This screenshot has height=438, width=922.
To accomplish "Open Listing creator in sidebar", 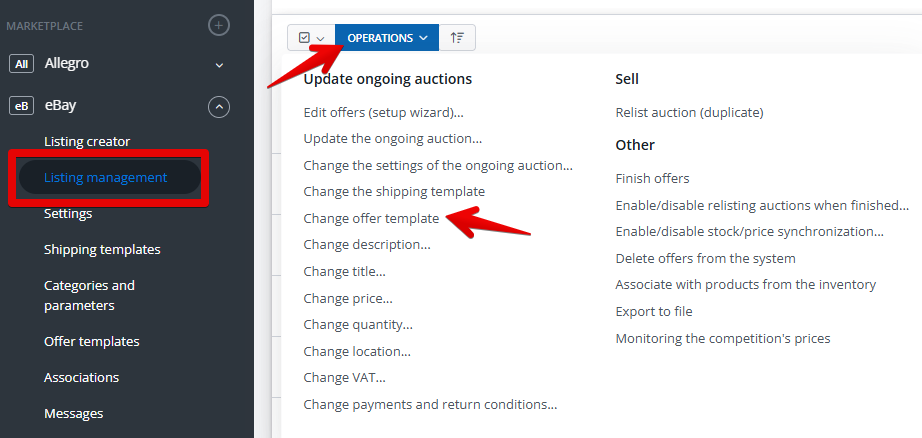I will [x=87, y=142].
